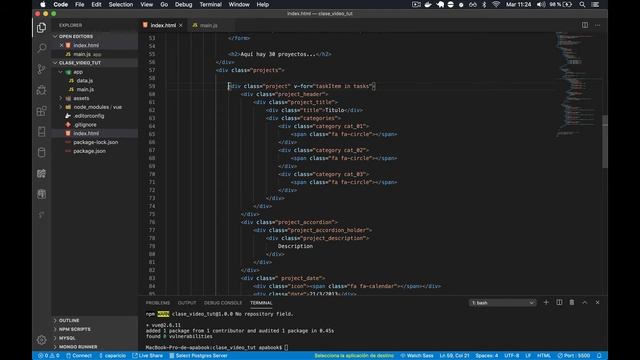Expand the node_modules / vue folder
This screenshot has height=360, width=640.
[98, 107]
